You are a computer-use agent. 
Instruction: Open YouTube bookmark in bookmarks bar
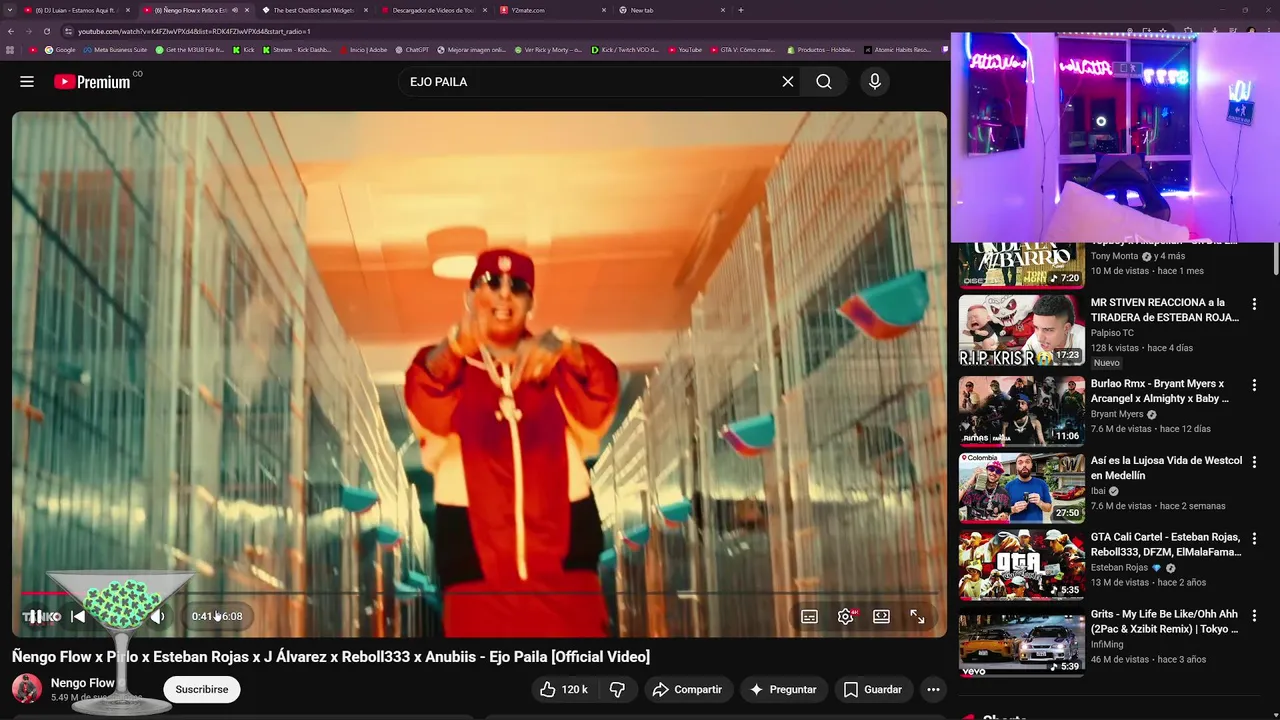[686, 50]
